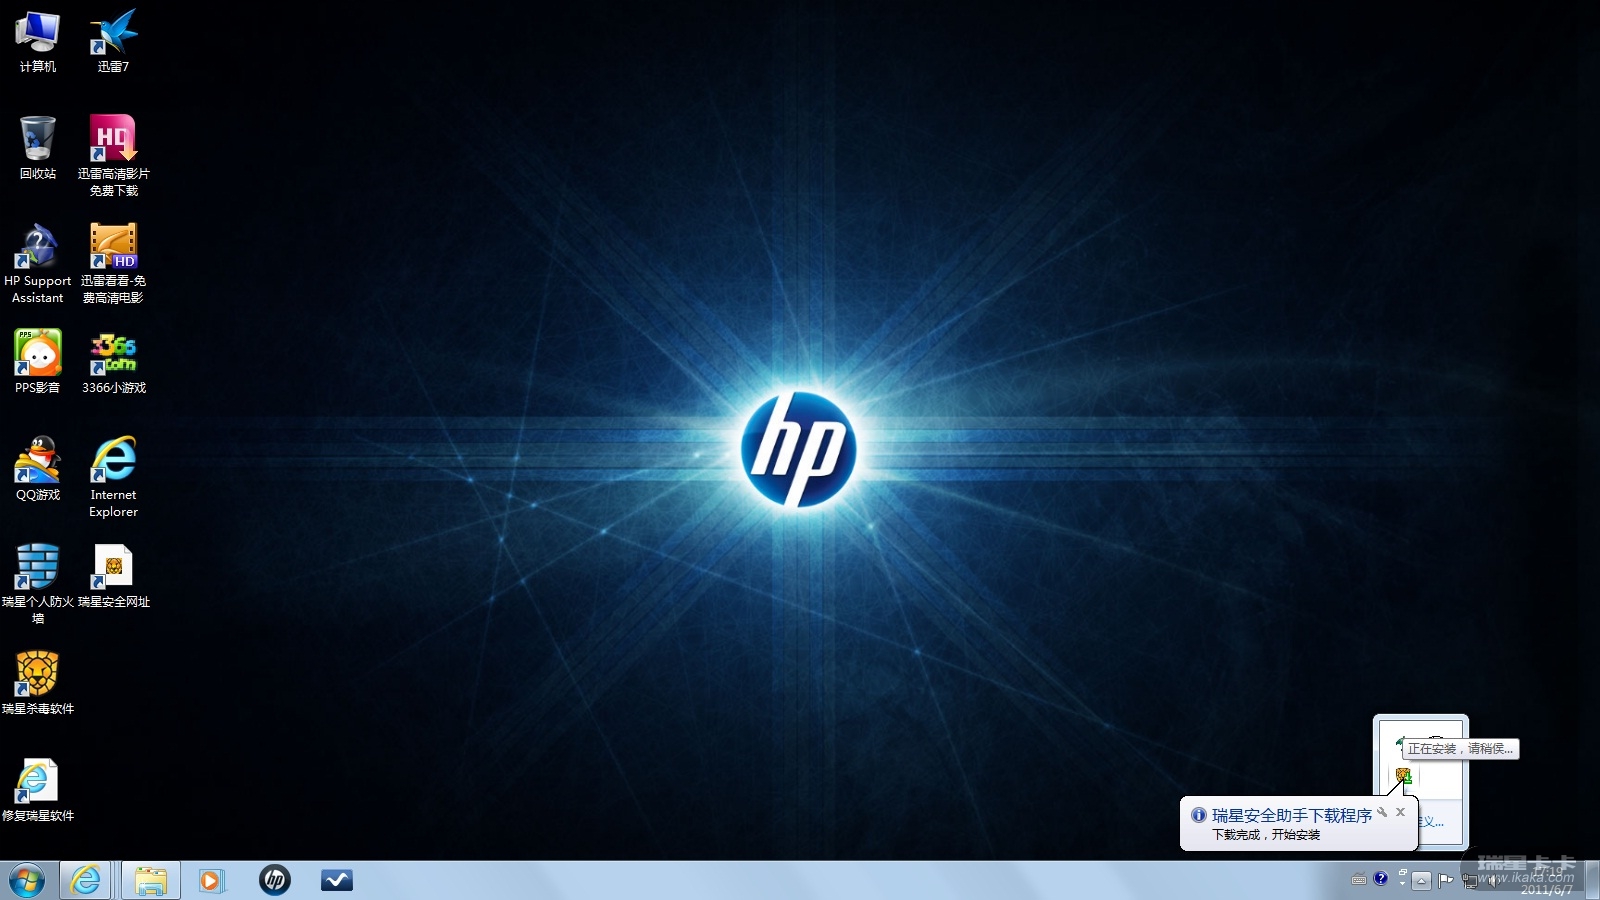1600x900 pixels.
Task: Collapse the hidden tray icons arrow
Action: tap(1421, 880)
